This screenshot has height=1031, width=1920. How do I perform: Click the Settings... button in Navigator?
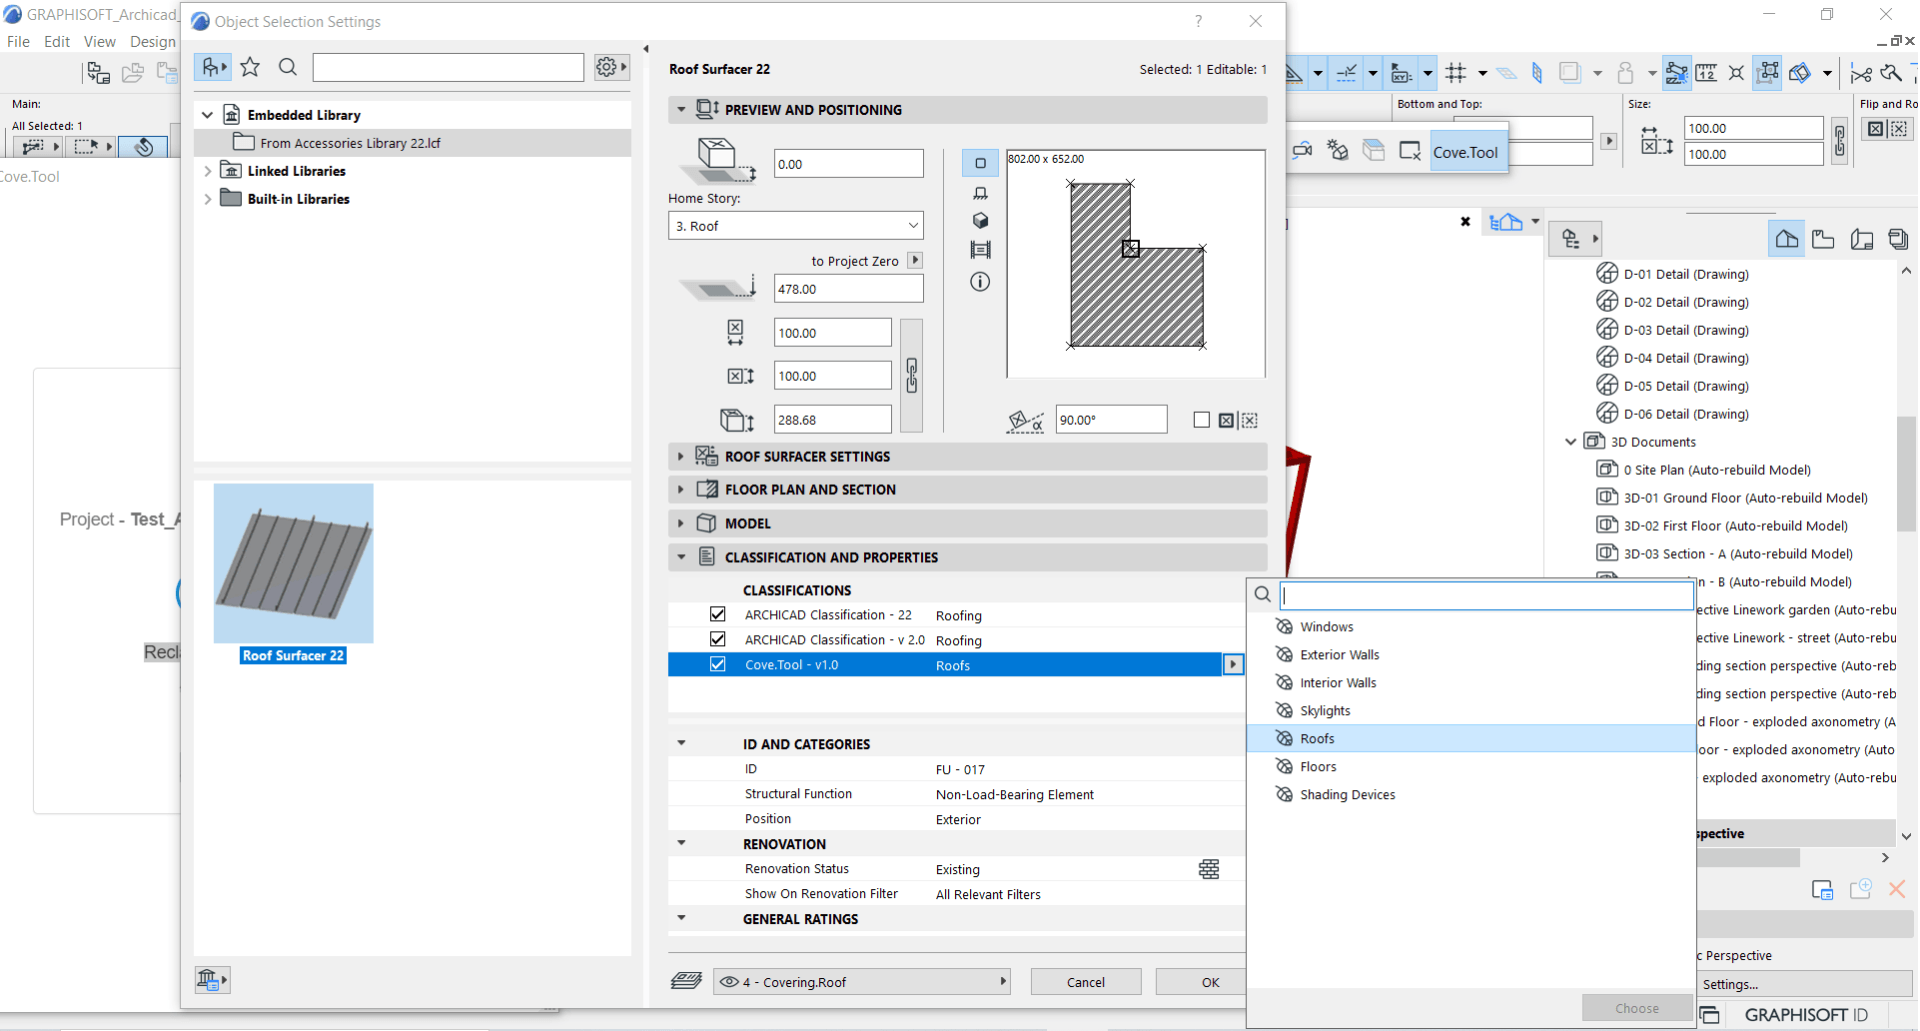[x=1805, y=984]
